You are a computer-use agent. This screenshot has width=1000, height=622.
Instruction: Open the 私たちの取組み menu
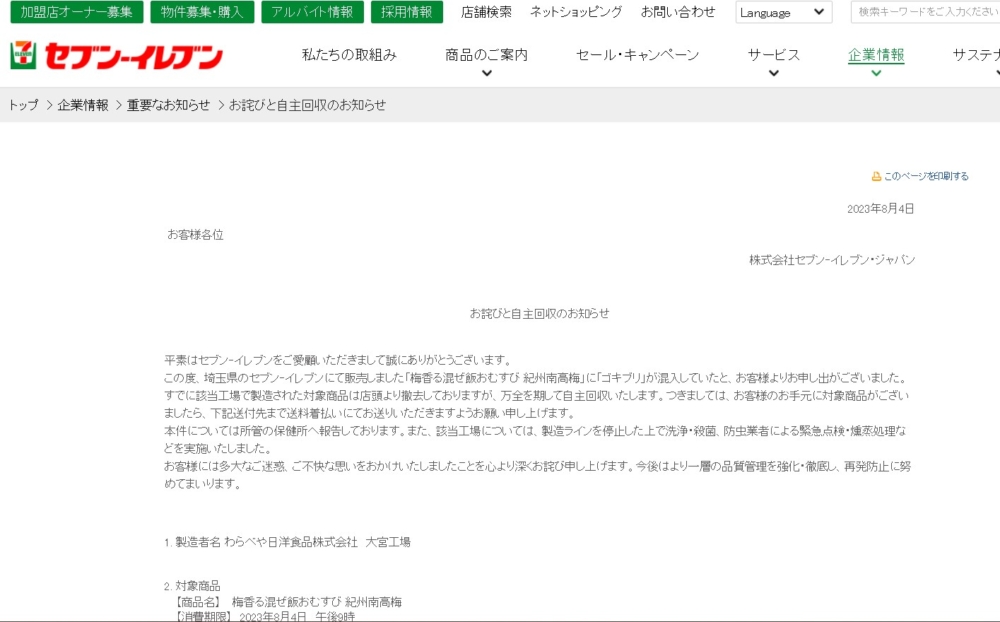tap(349, 55)
